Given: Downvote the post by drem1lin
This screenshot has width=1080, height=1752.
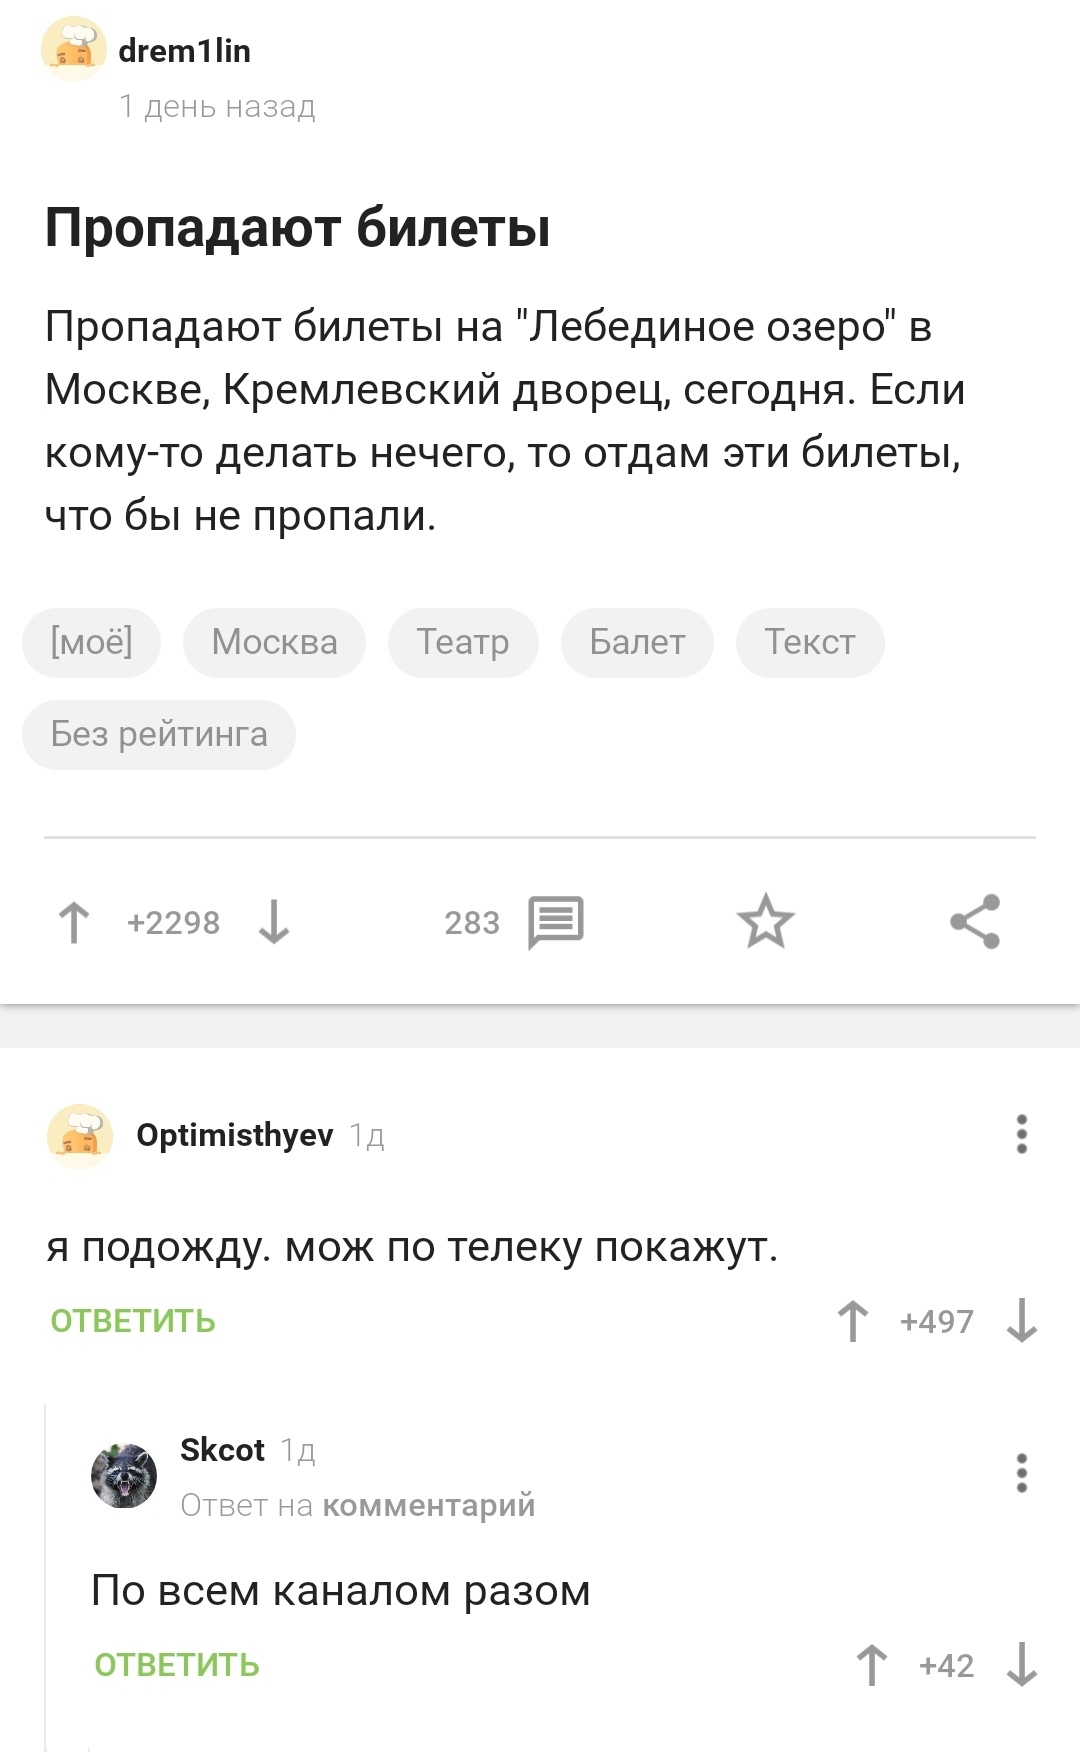Looking at the screenshot, I should point(273,922).
